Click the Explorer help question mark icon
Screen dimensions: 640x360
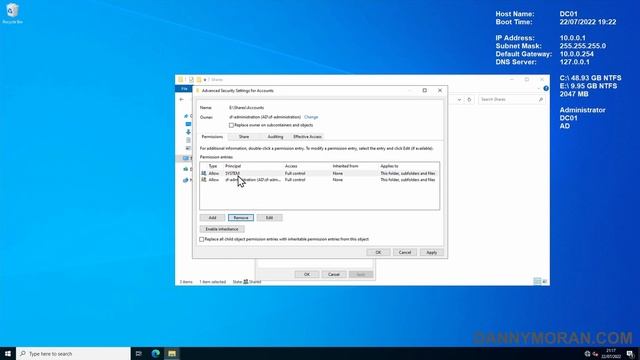pos(546,88)
